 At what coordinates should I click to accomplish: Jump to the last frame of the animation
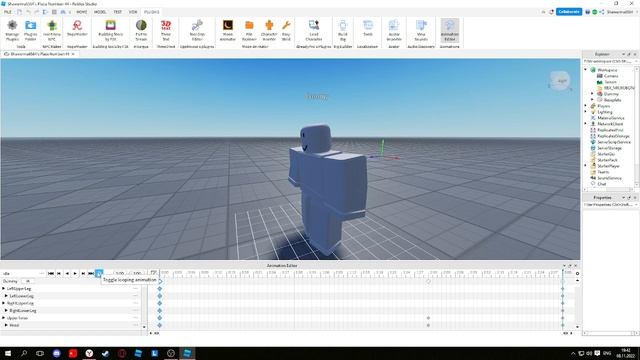[x=91, y=273]
